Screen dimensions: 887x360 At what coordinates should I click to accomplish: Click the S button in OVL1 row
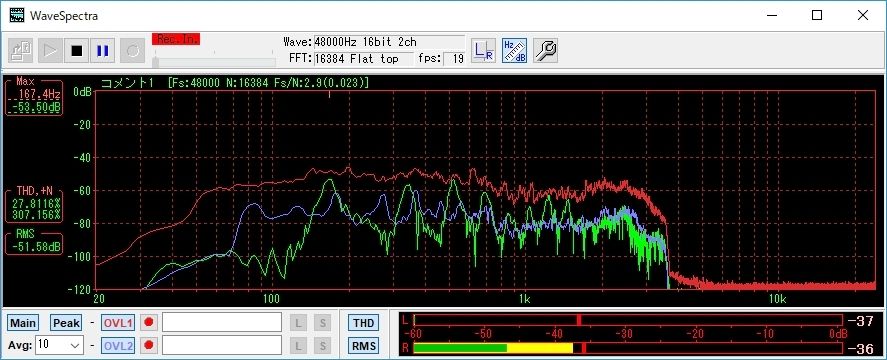(x=322, y=323)
